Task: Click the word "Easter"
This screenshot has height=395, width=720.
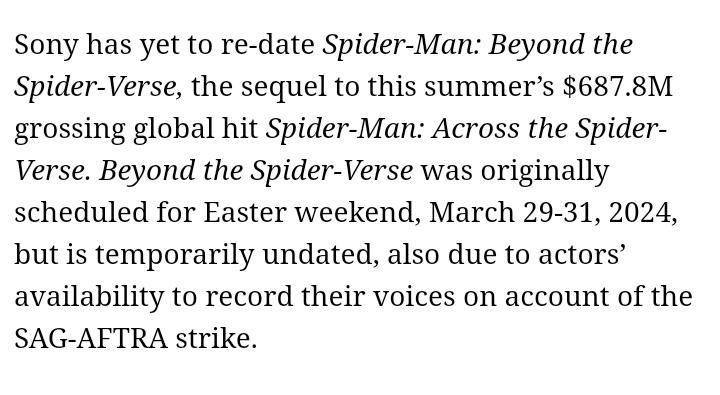Action: pos(245,213)
